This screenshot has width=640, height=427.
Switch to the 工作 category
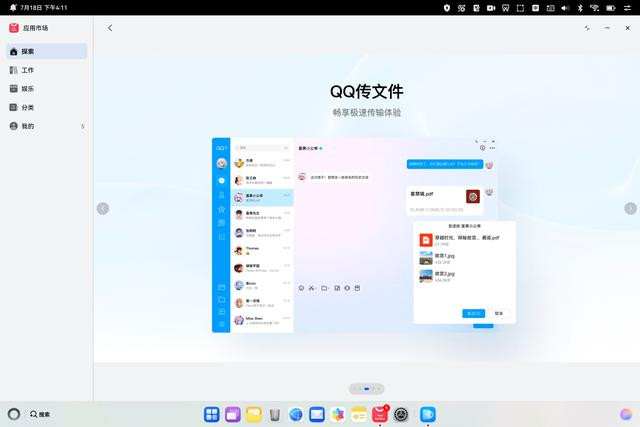pyautogui.click(x=47, y=70)
